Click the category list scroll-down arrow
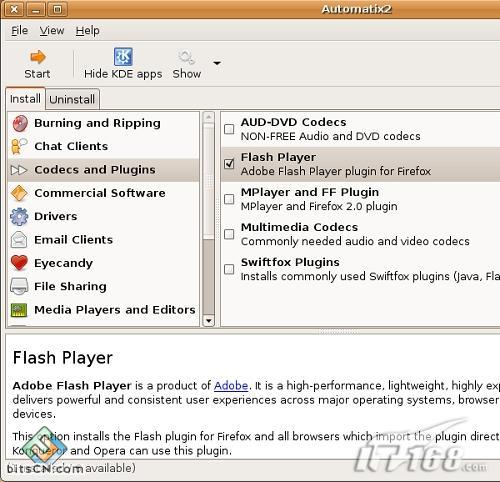 pyautogui.click(x=209, y=321)
